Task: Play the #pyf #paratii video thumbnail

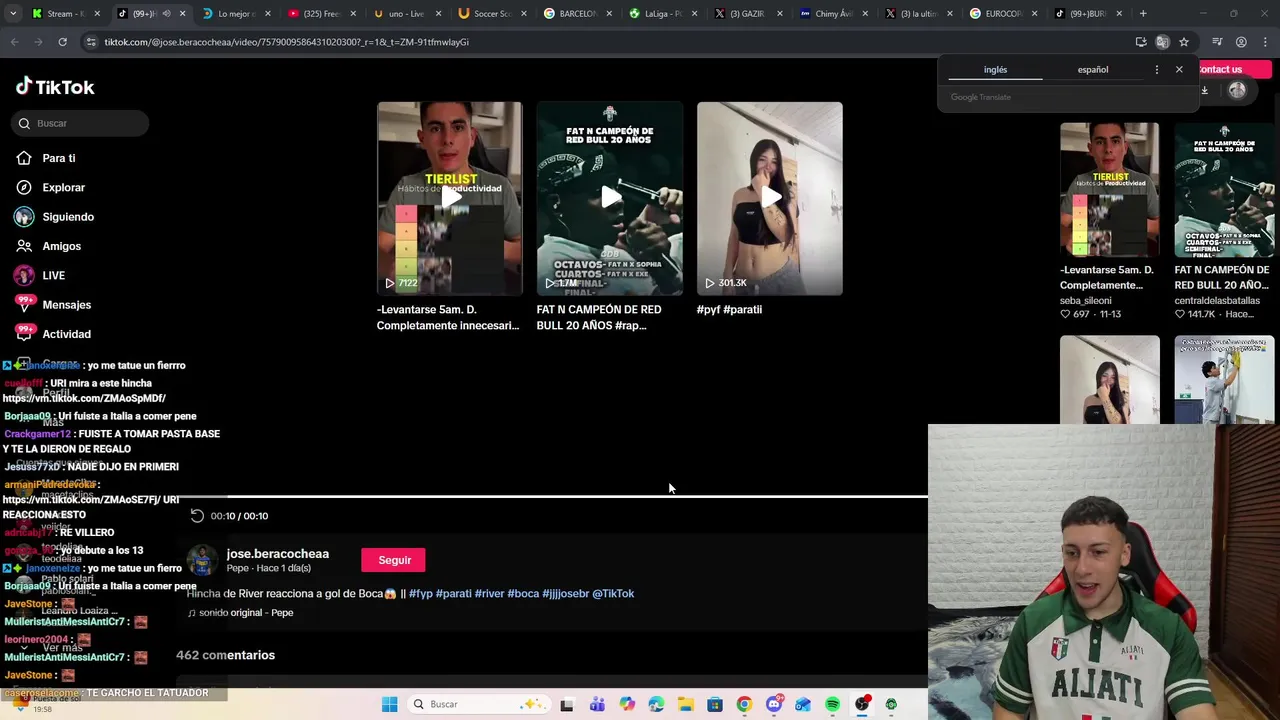Action: (x=770, y=198)
